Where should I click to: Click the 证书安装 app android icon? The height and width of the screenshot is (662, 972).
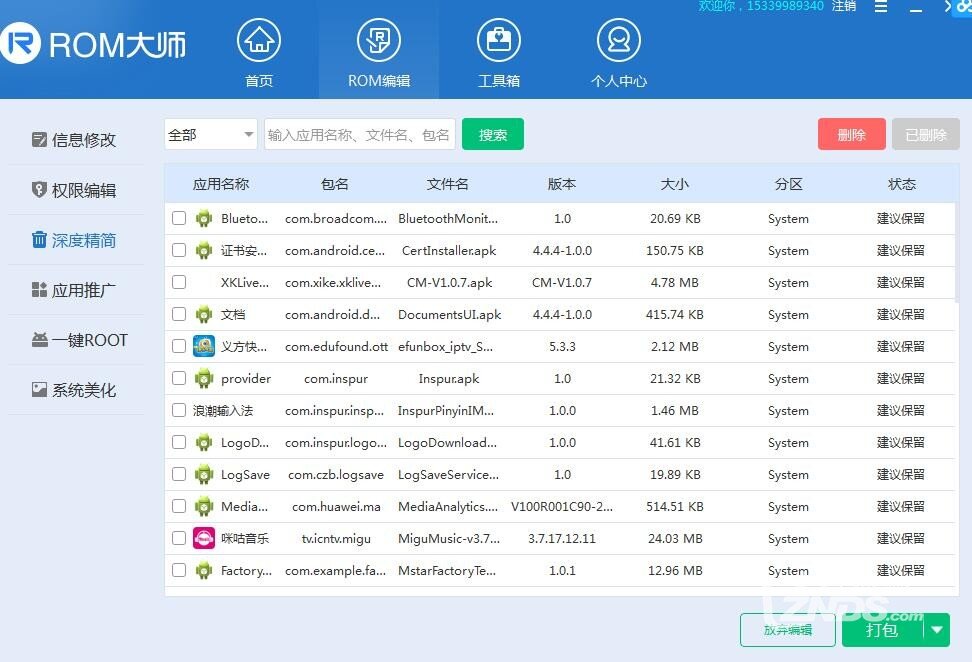pyautogui.click(x=204, y=250)
